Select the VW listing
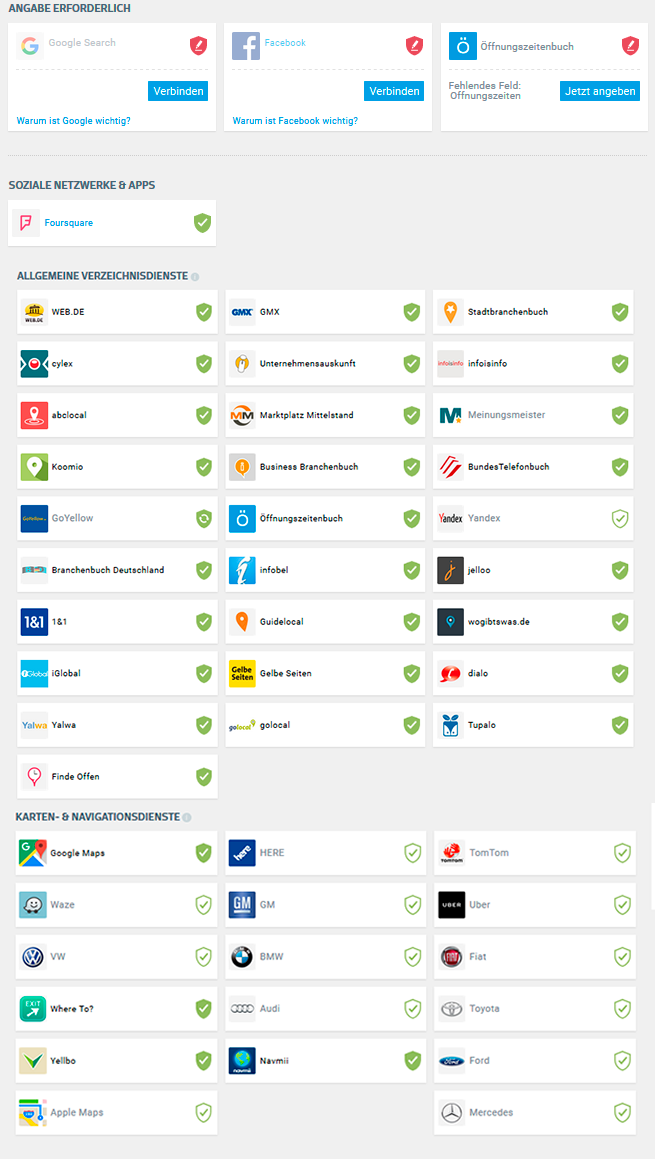This screenshot has width=655, height=1164. tap(117, 957)
